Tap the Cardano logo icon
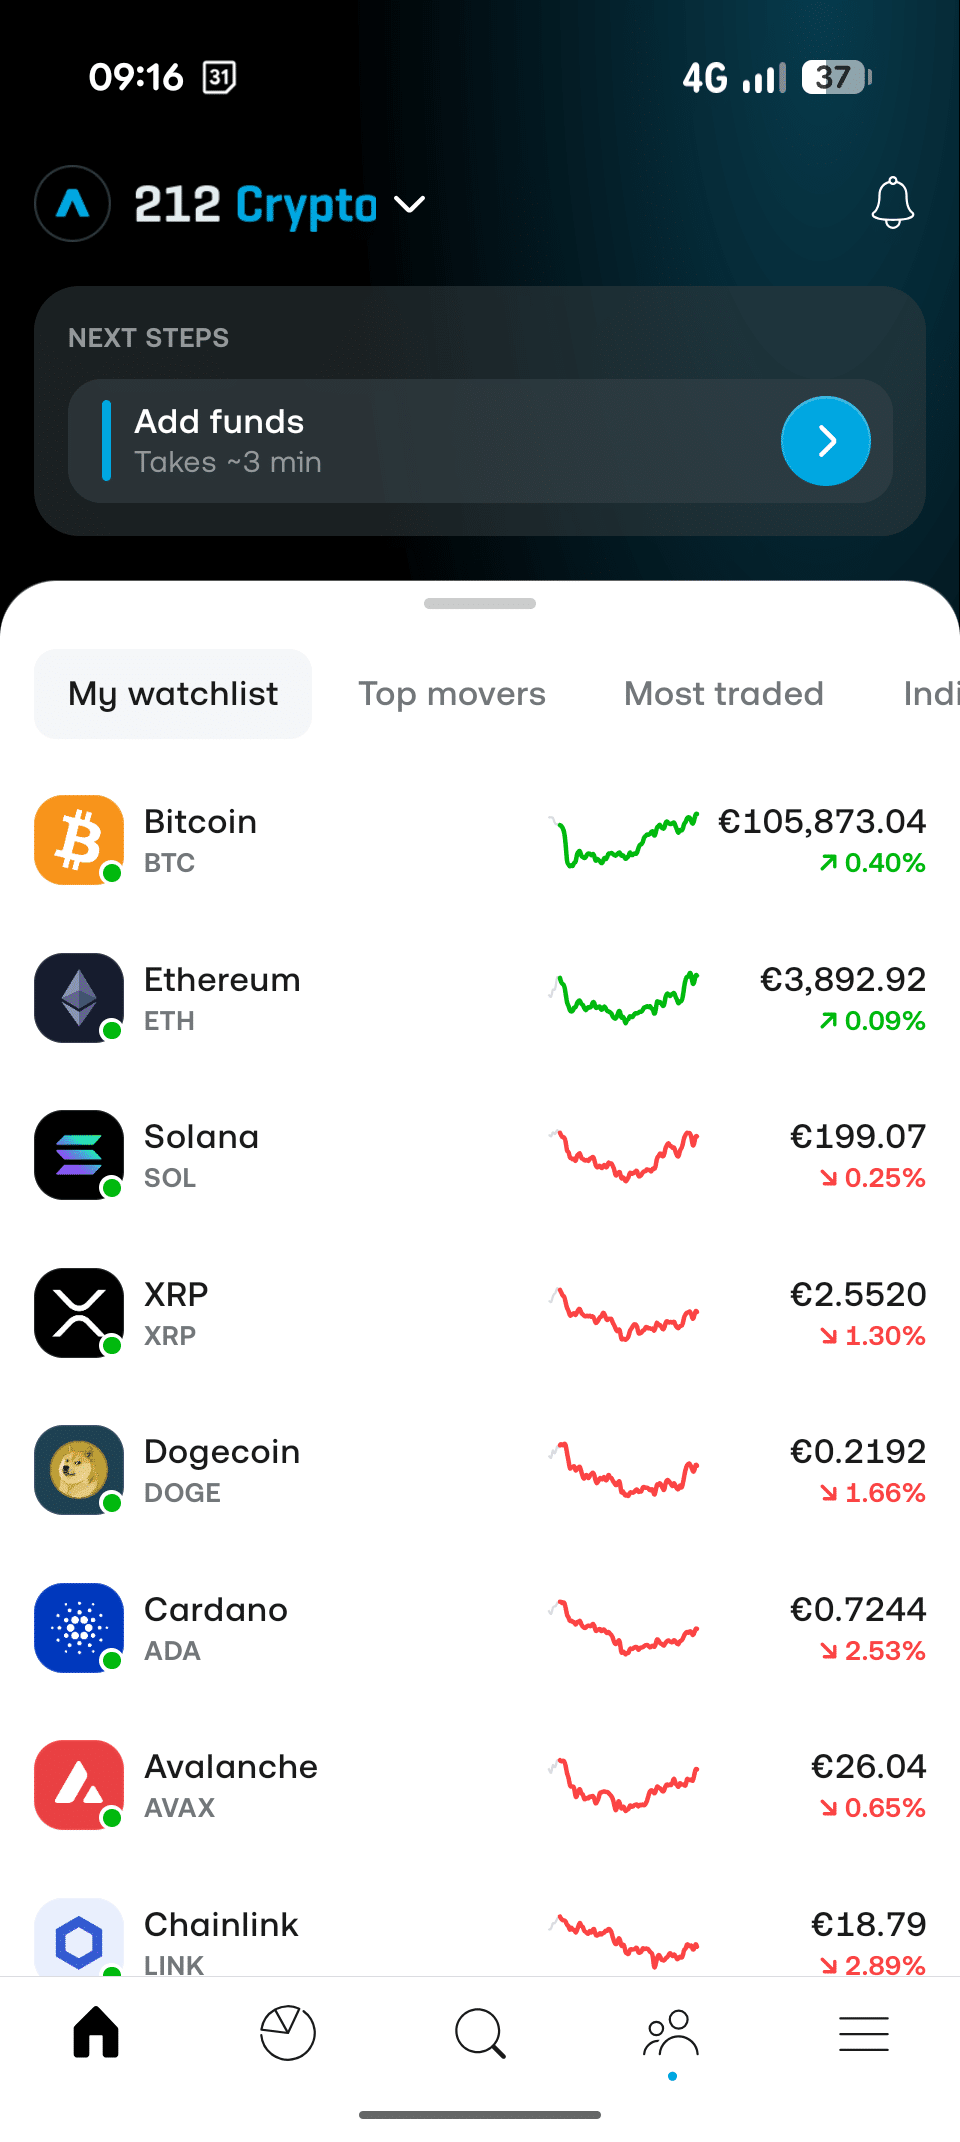Viewport: 960px width, 2142px height. click(79, 1628)
